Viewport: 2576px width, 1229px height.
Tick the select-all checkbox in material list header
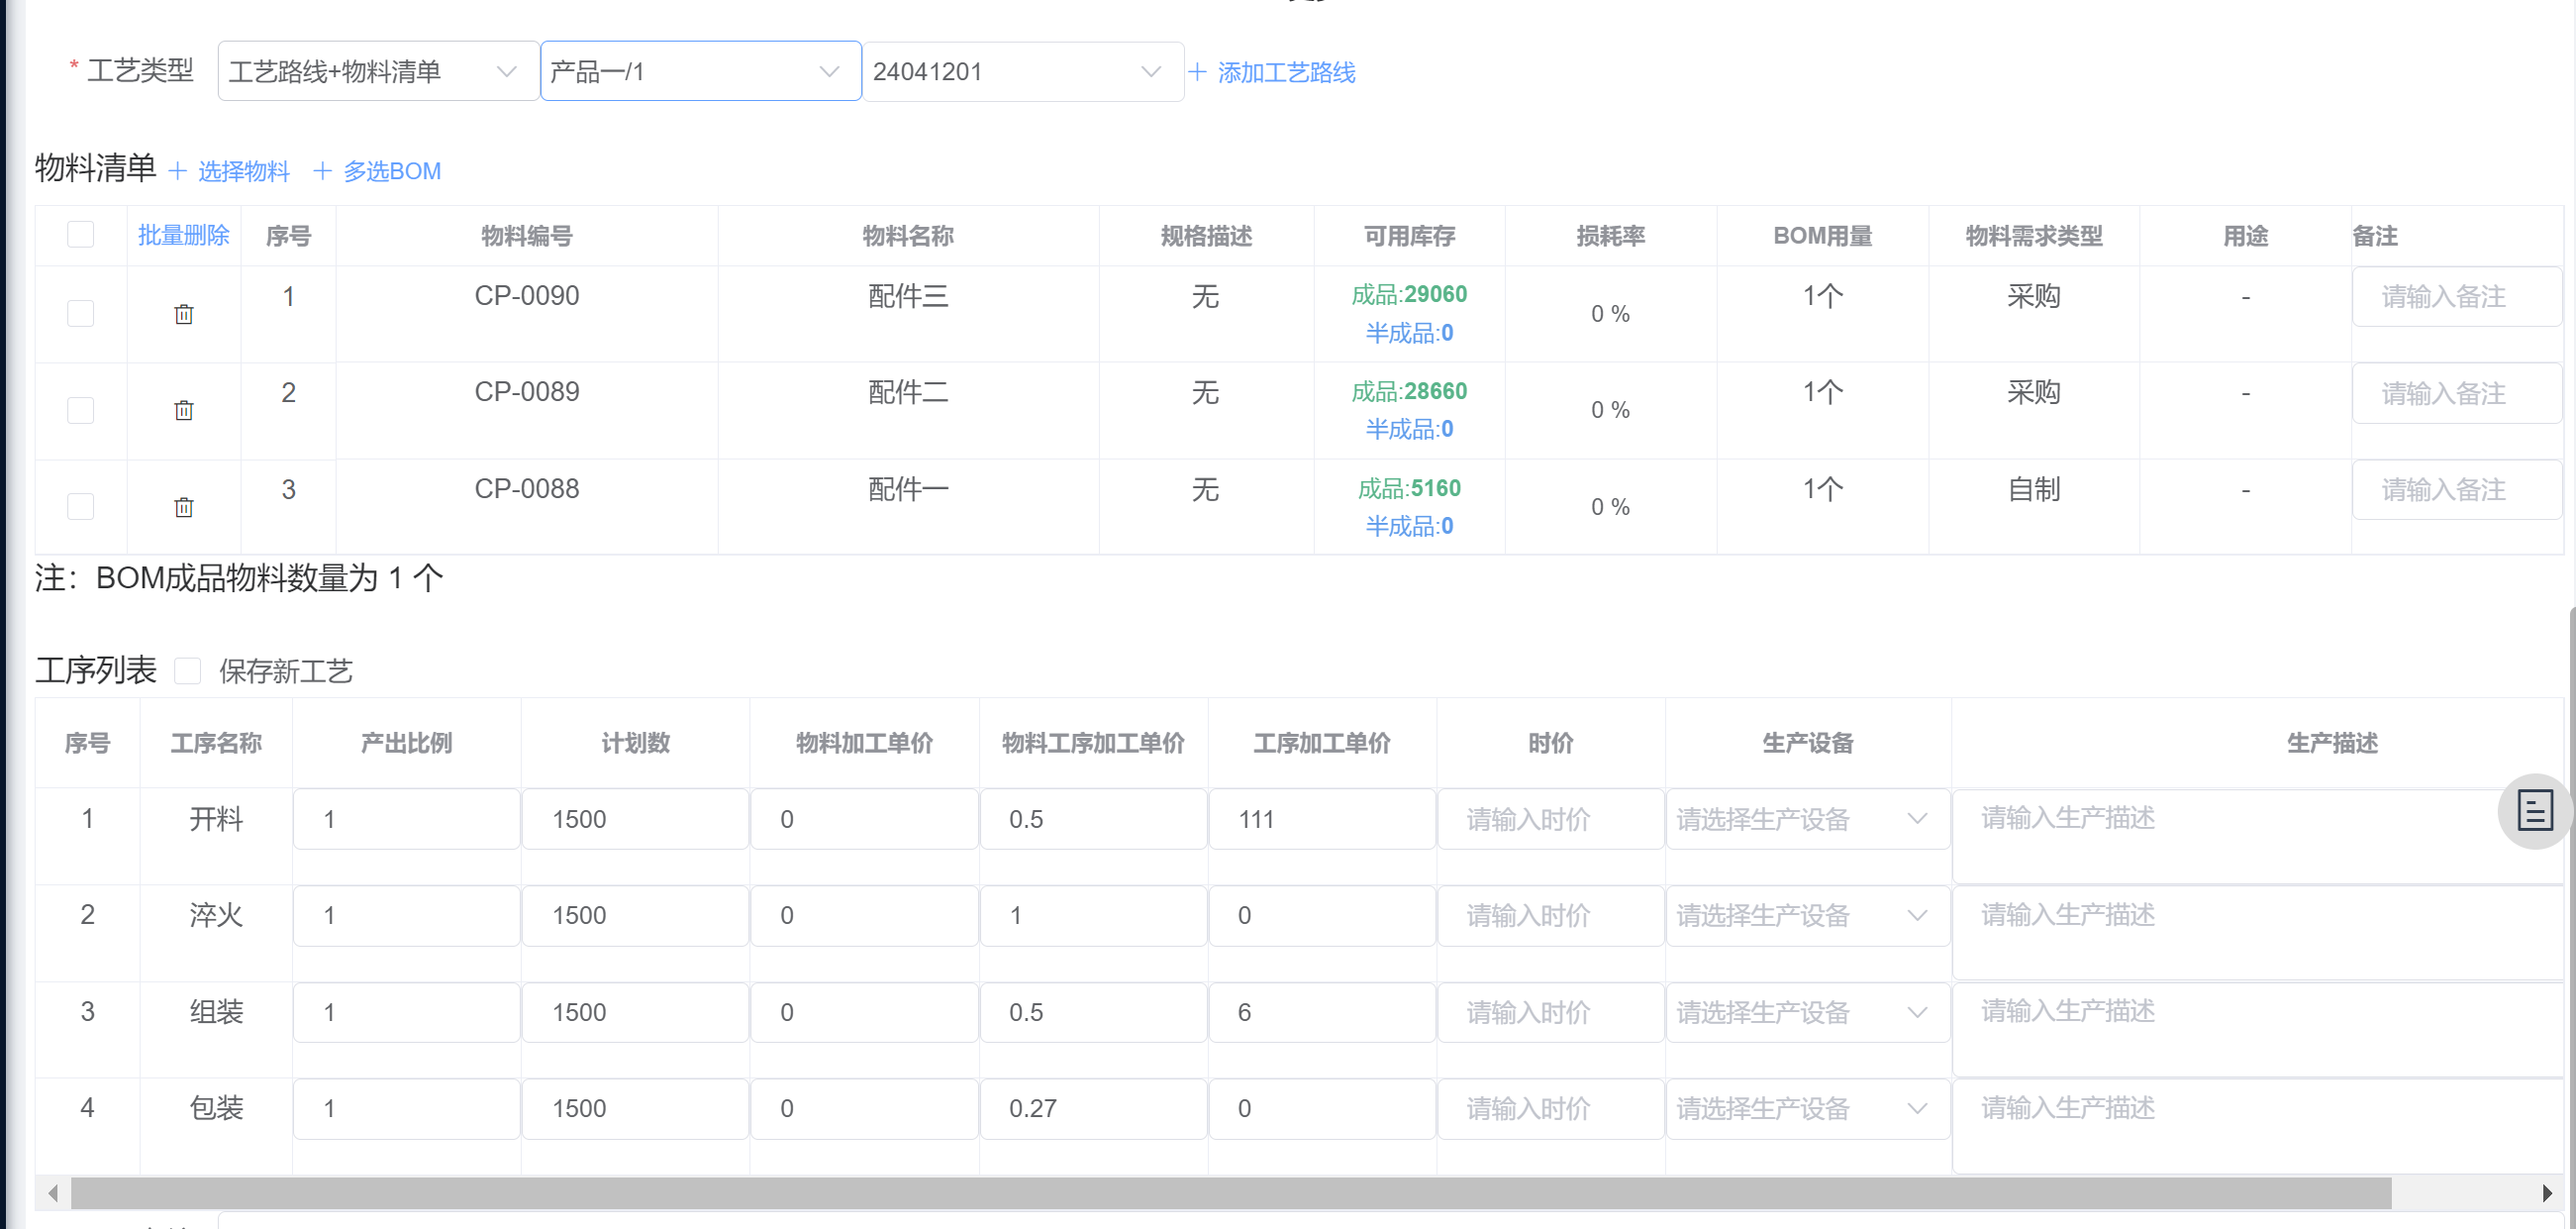pyautogui.click(x=81, y=234)
